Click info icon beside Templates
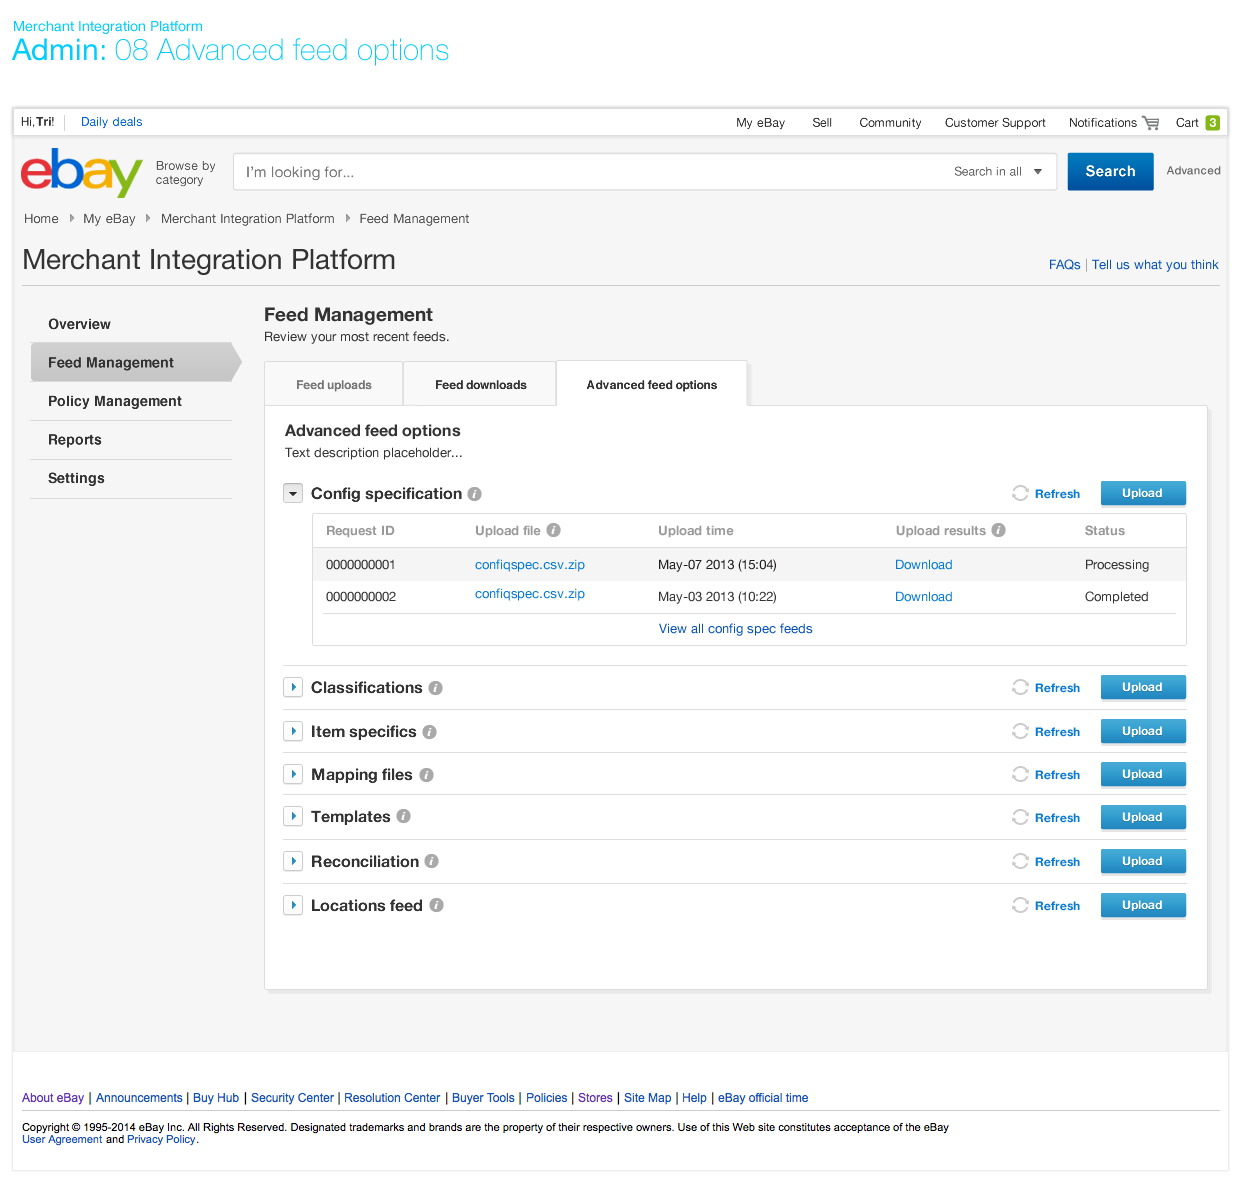This screenshot has height=1200, width=1240. 404,816
